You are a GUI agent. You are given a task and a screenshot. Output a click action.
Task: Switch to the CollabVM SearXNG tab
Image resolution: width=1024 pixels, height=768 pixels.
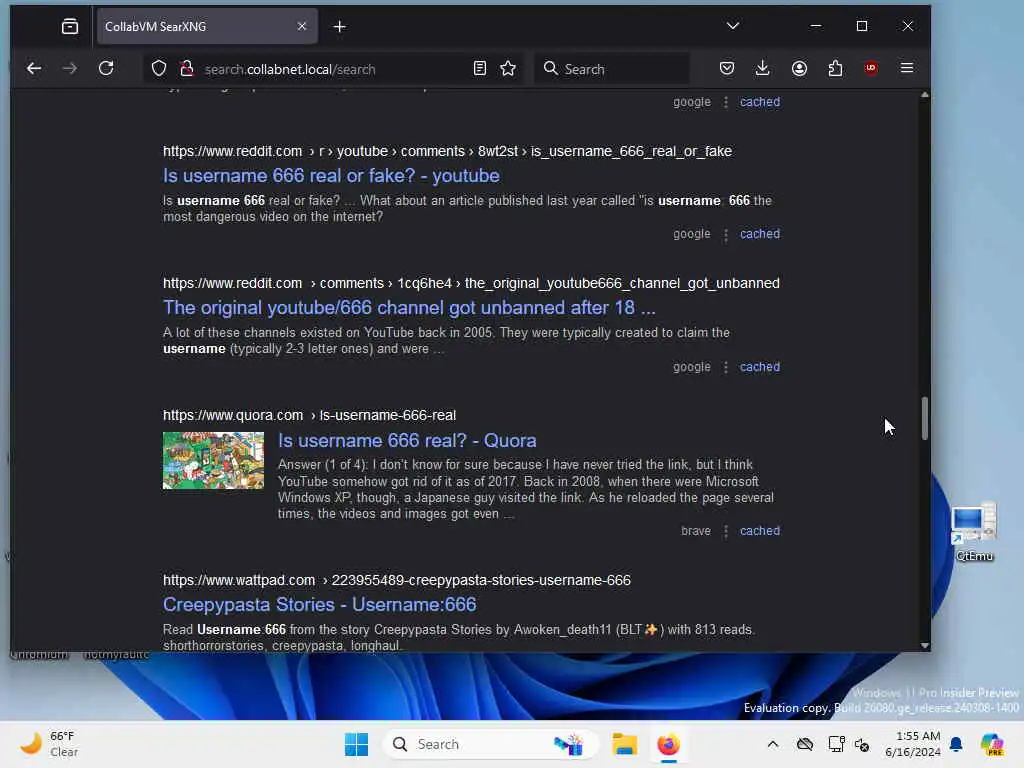coord(207,27)
